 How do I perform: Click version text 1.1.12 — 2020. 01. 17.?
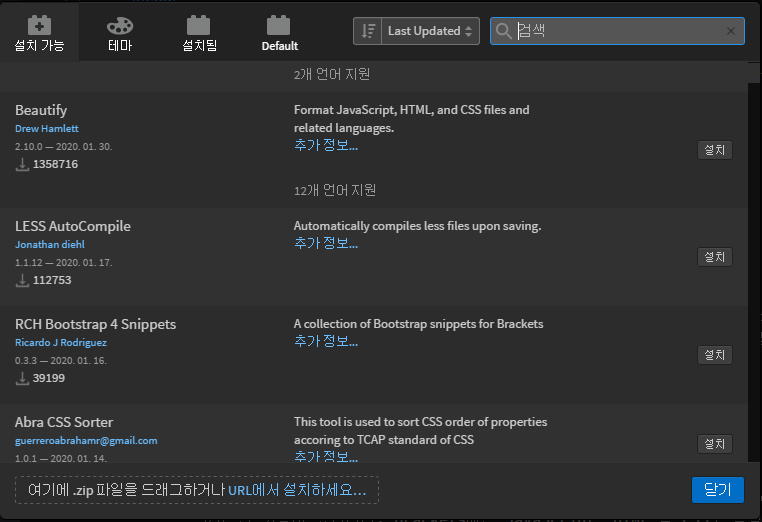point(64,263)
